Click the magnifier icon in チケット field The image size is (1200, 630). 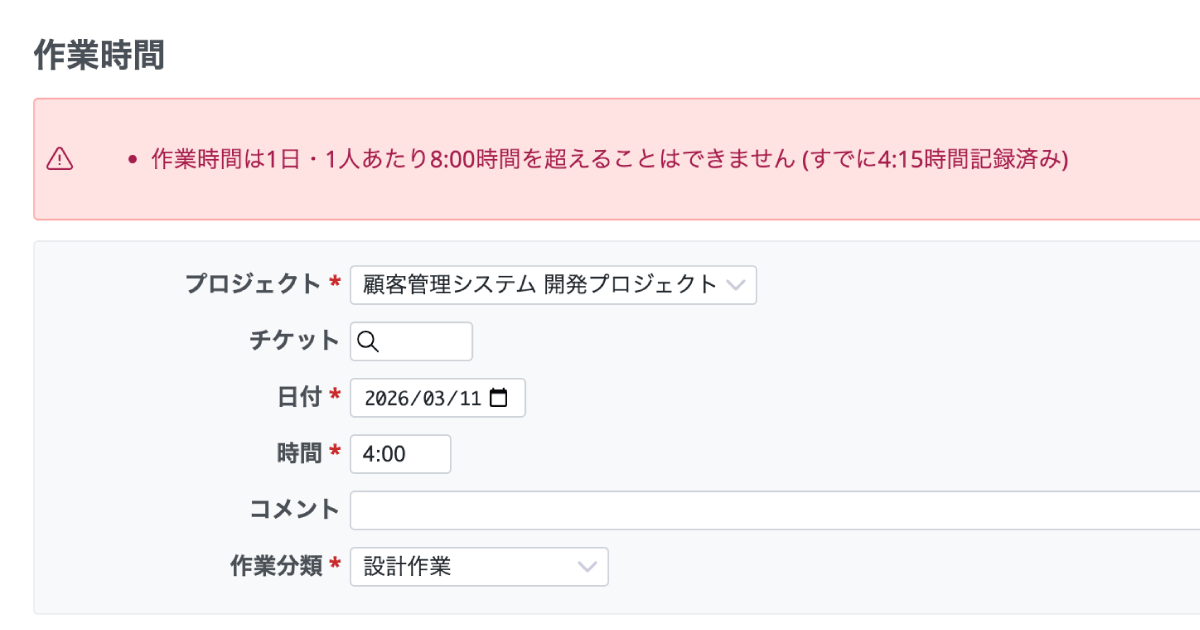pos(367,342)
